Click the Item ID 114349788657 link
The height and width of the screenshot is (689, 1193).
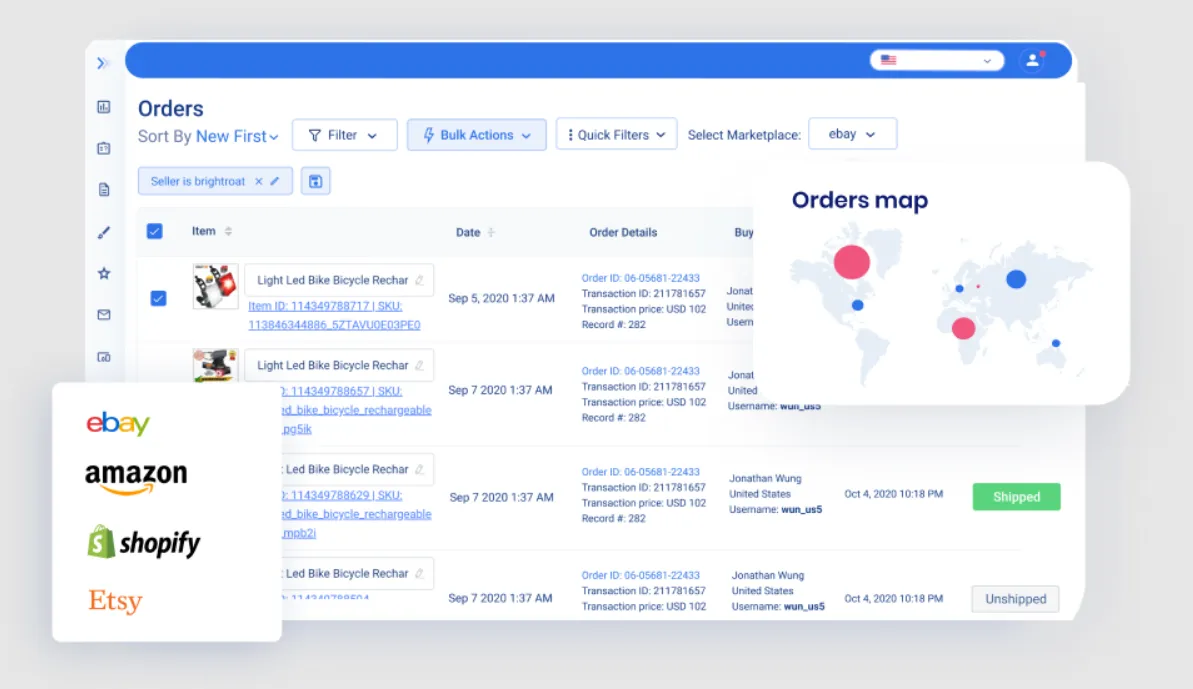pyautogui.click(x=325, y=391)
